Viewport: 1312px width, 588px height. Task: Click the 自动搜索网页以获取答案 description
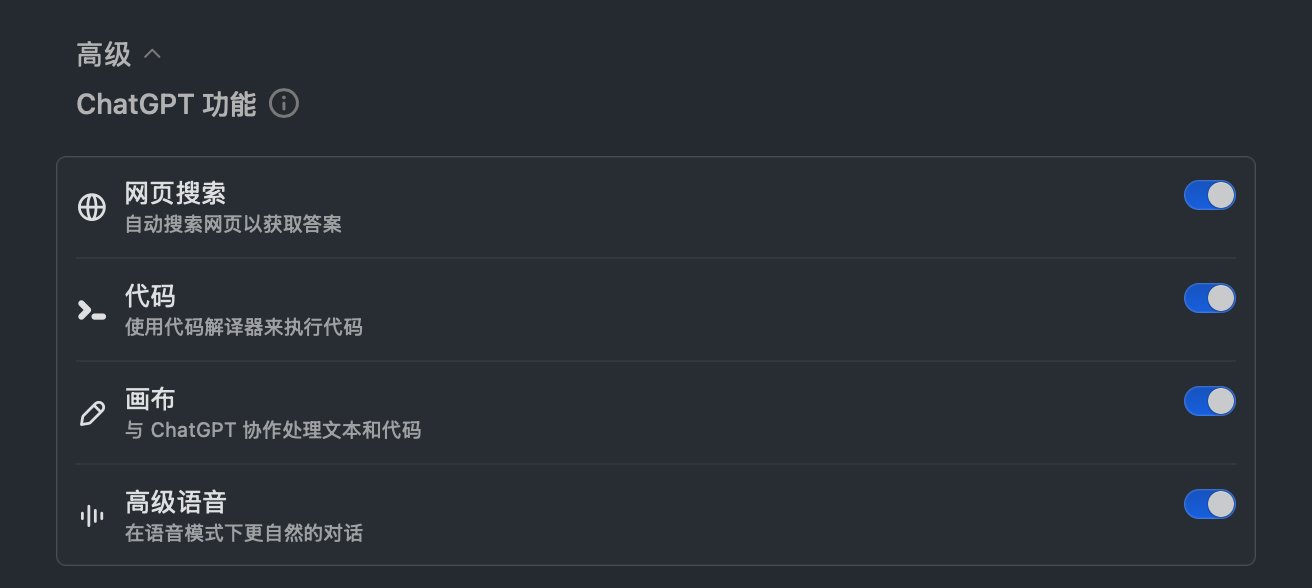pyautogui.click(x=233, y=224)
